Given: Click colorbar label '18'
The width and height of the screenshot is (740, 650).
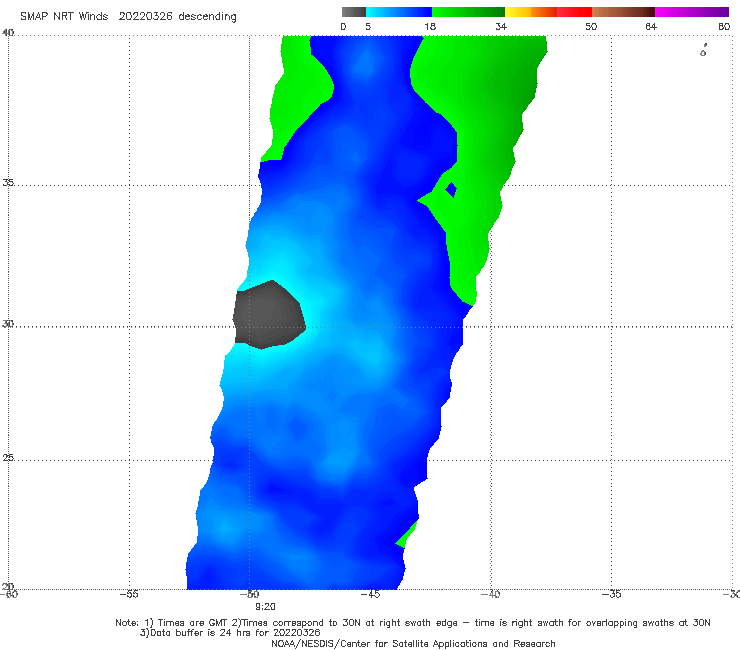Looking at the screenshot, I should pyautogui.click(x=430, y=26).
